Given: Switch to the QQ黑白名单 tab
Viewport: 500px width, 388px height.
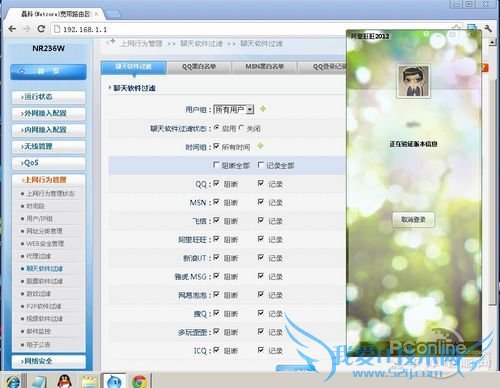Looking at the screenshot, I should click(199, 67).
